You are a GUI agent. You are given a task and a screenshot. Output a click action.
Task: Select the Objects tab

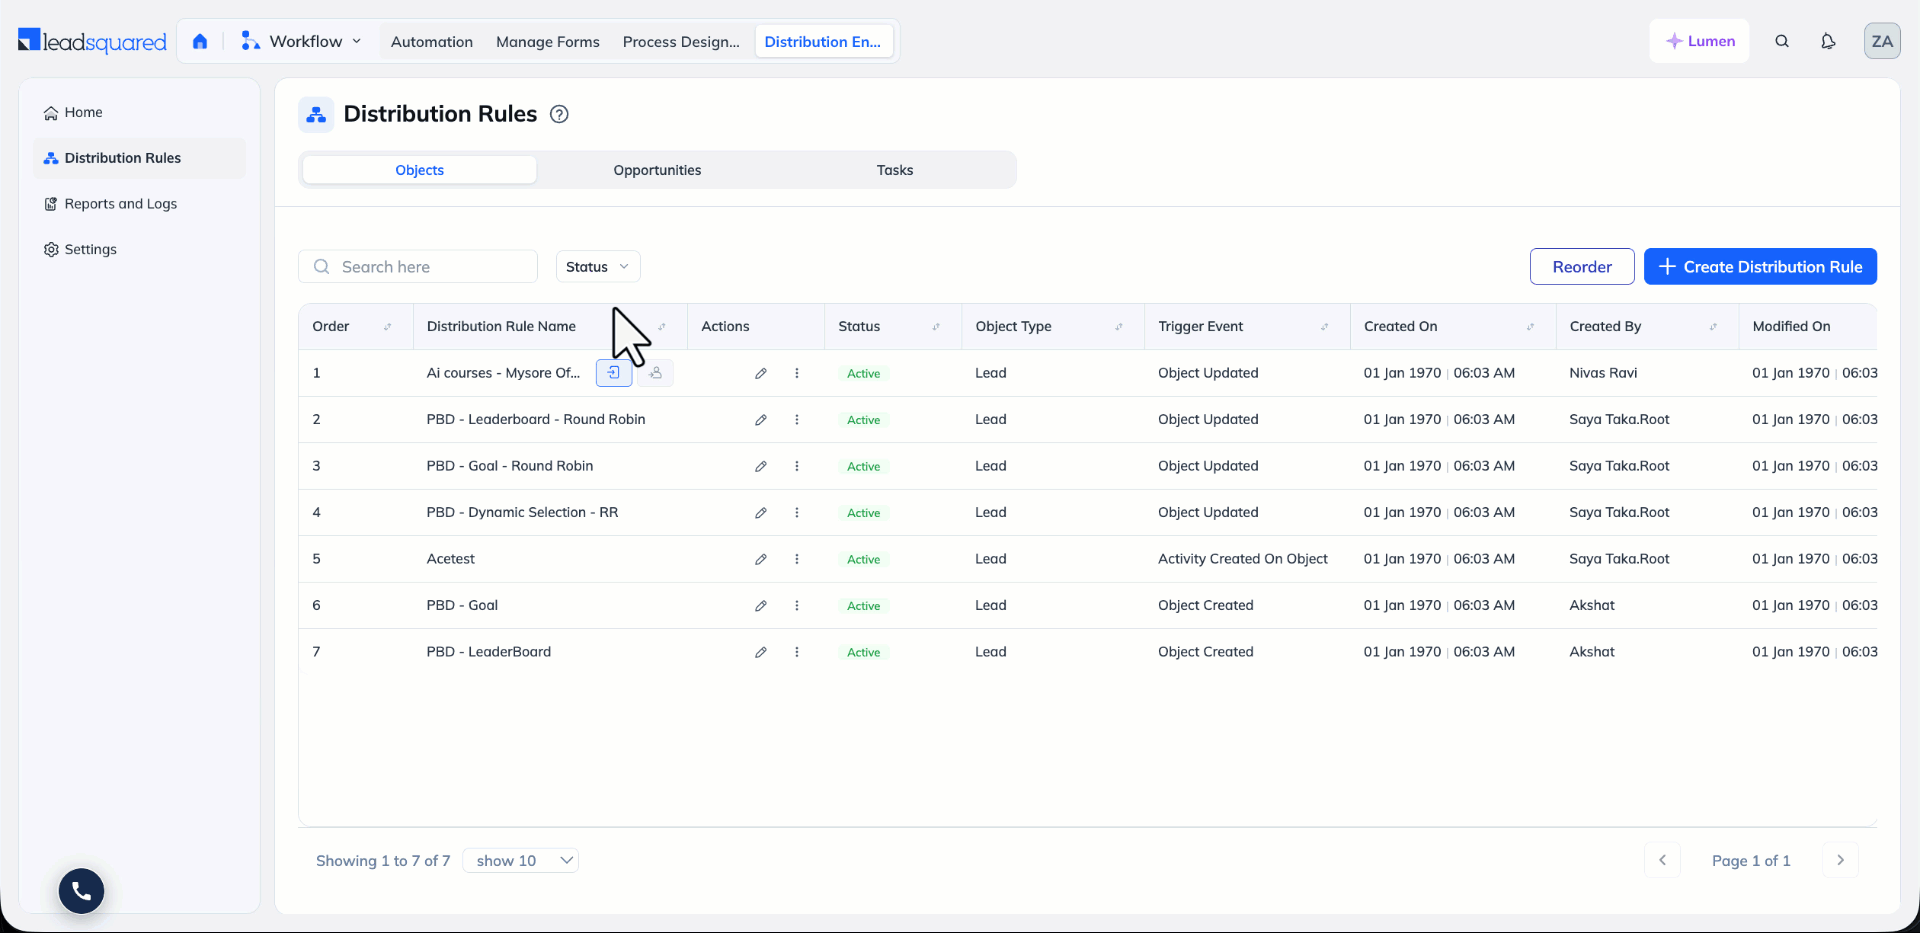[419, 170]
